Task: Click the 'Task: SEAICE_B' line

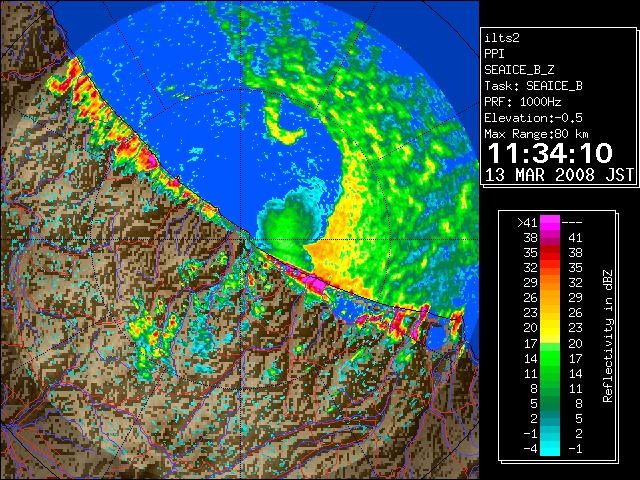Action: (533, 86)
